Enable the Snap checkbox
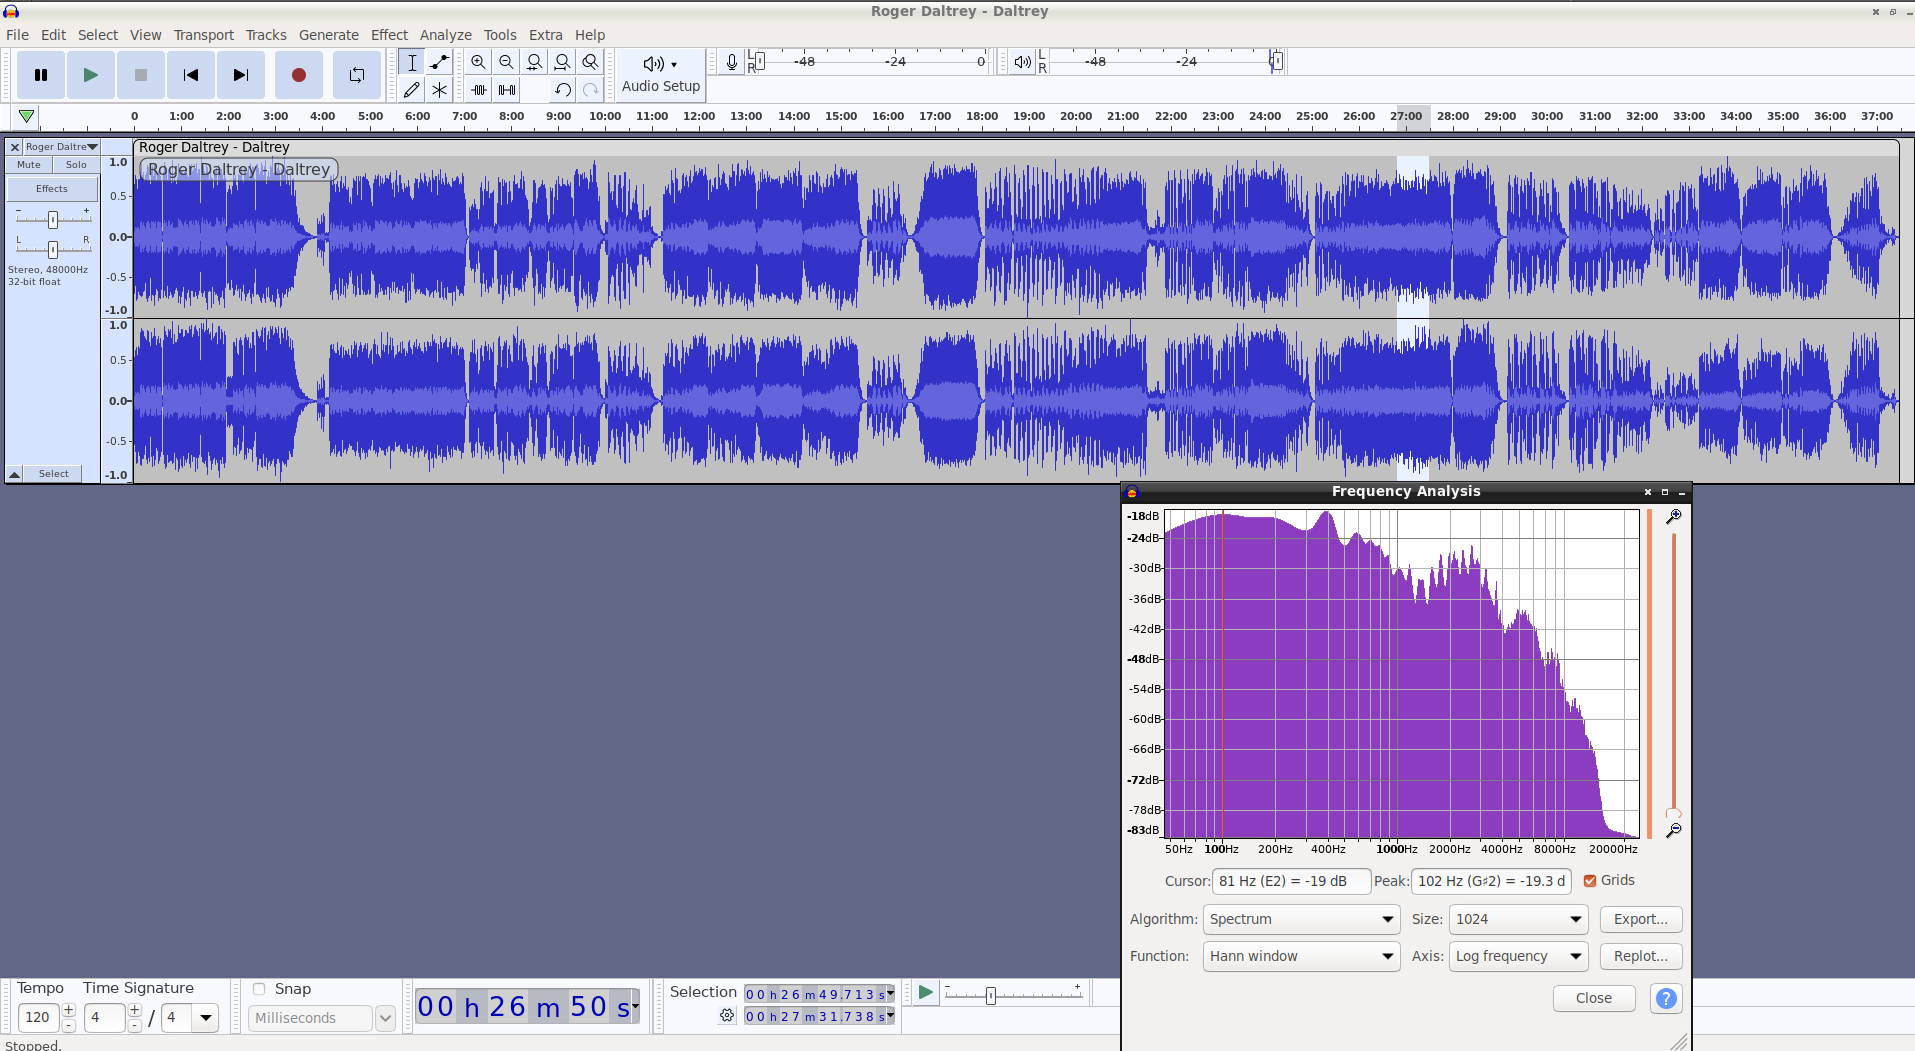 click(259, 989)
